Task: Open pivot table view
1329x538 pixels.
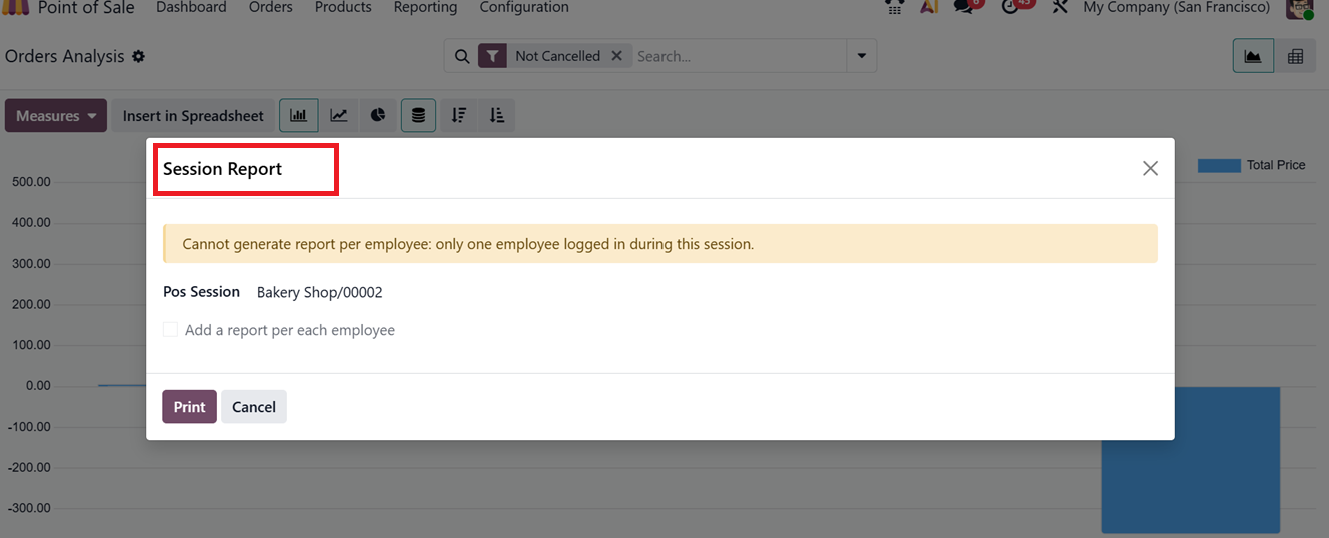Action: [1295, 57]
